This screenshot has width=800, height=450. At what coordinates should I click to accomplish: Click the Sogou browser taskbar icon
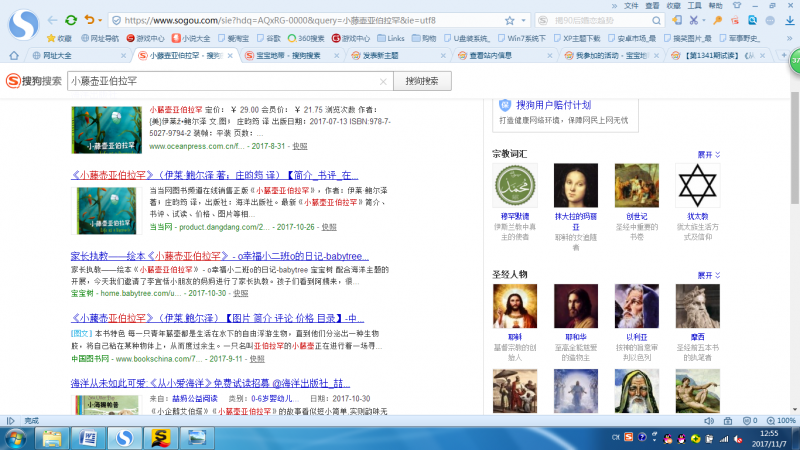point(124,438)
